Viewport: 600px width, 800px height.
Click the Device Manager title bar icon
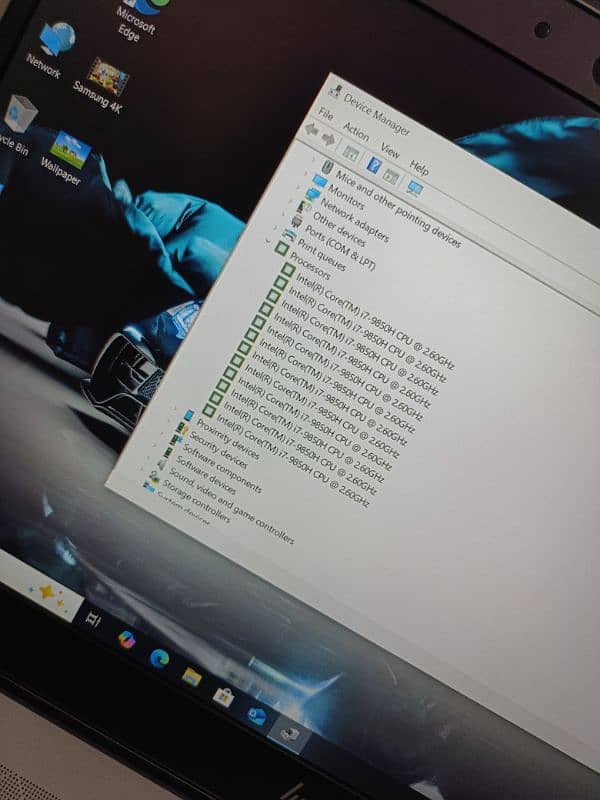(335, 91)
